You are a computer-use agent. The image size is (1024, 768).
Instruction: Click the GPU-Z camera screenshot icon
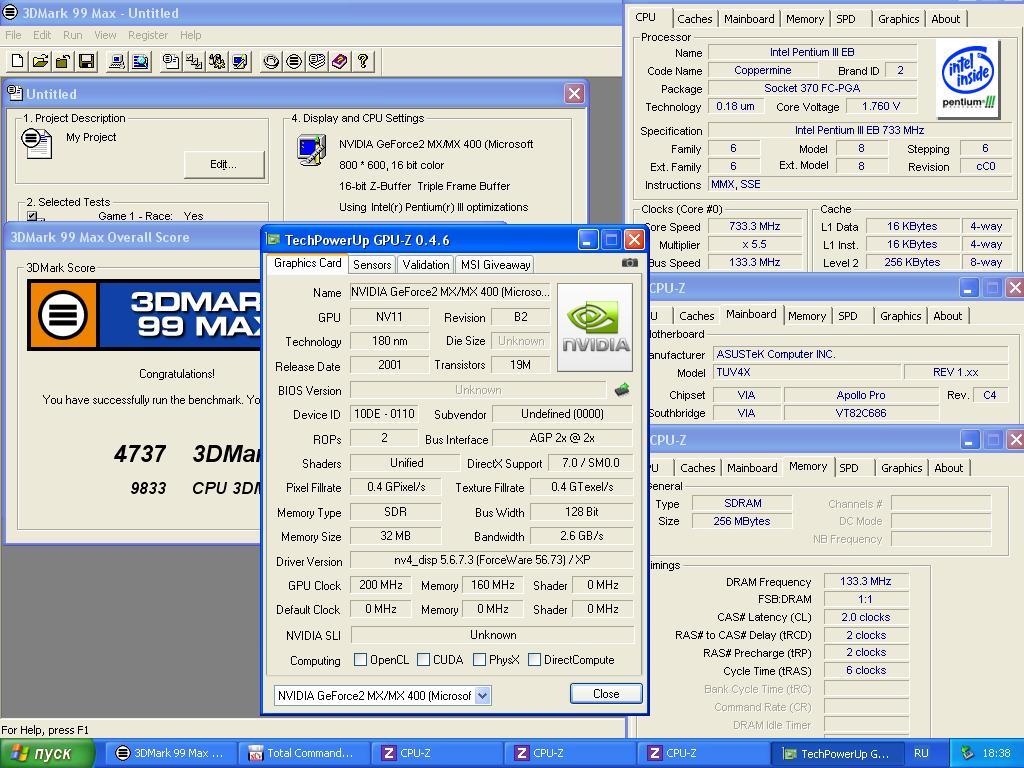(x=630, y=263)
